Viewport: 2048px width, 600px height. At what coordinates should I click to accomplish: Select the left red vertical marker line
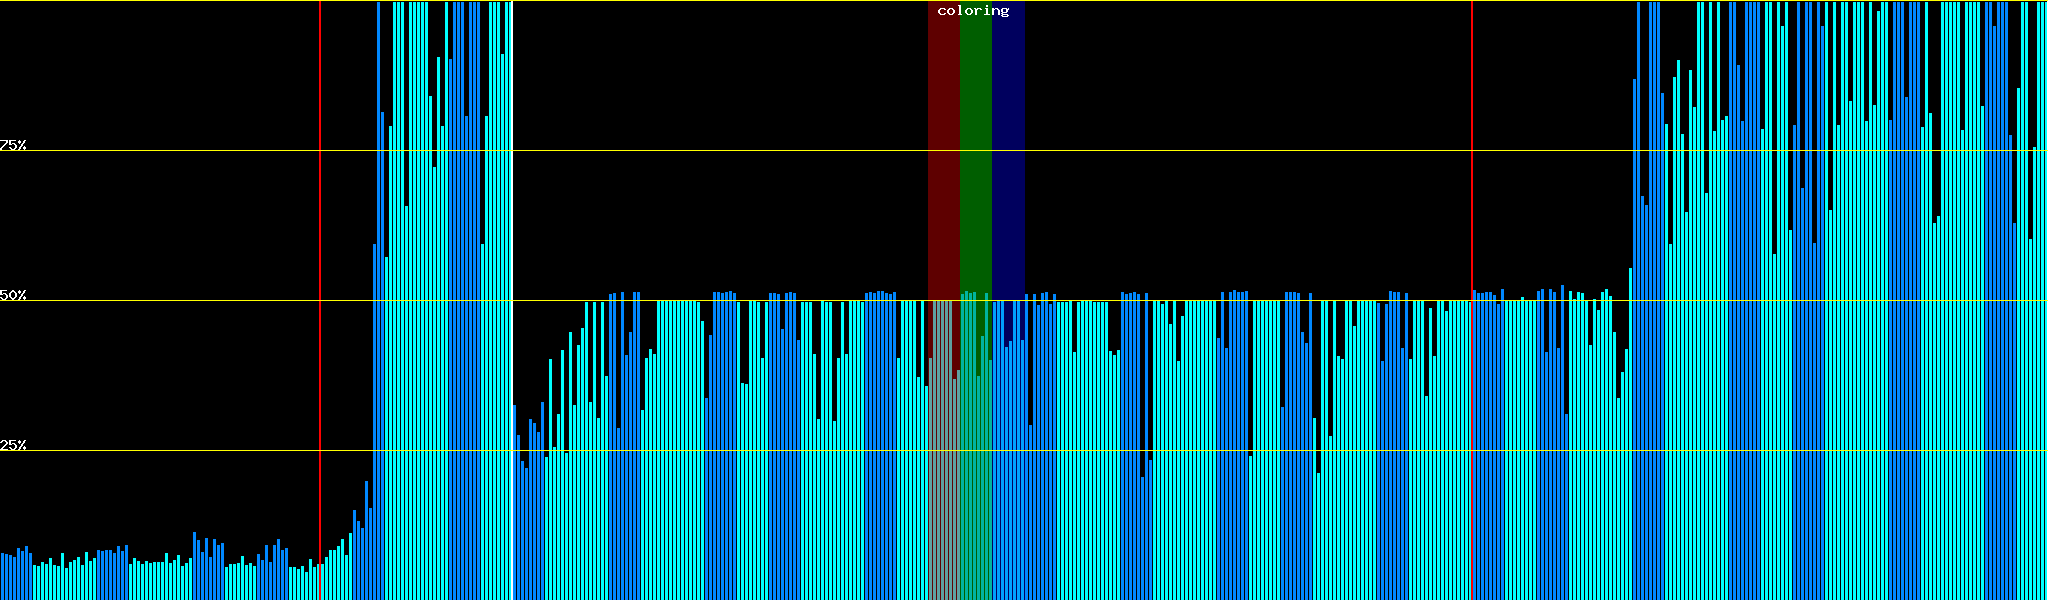click(320, 250)
